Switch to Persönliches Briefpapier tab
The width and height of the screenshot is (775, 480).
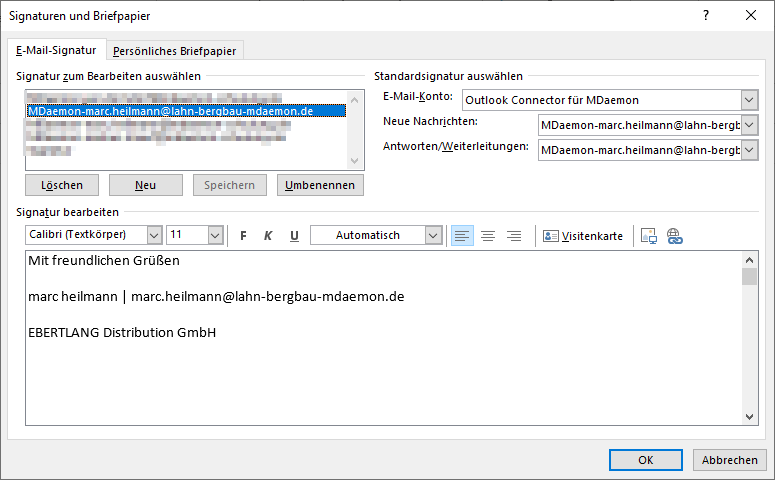click(176, 51)
